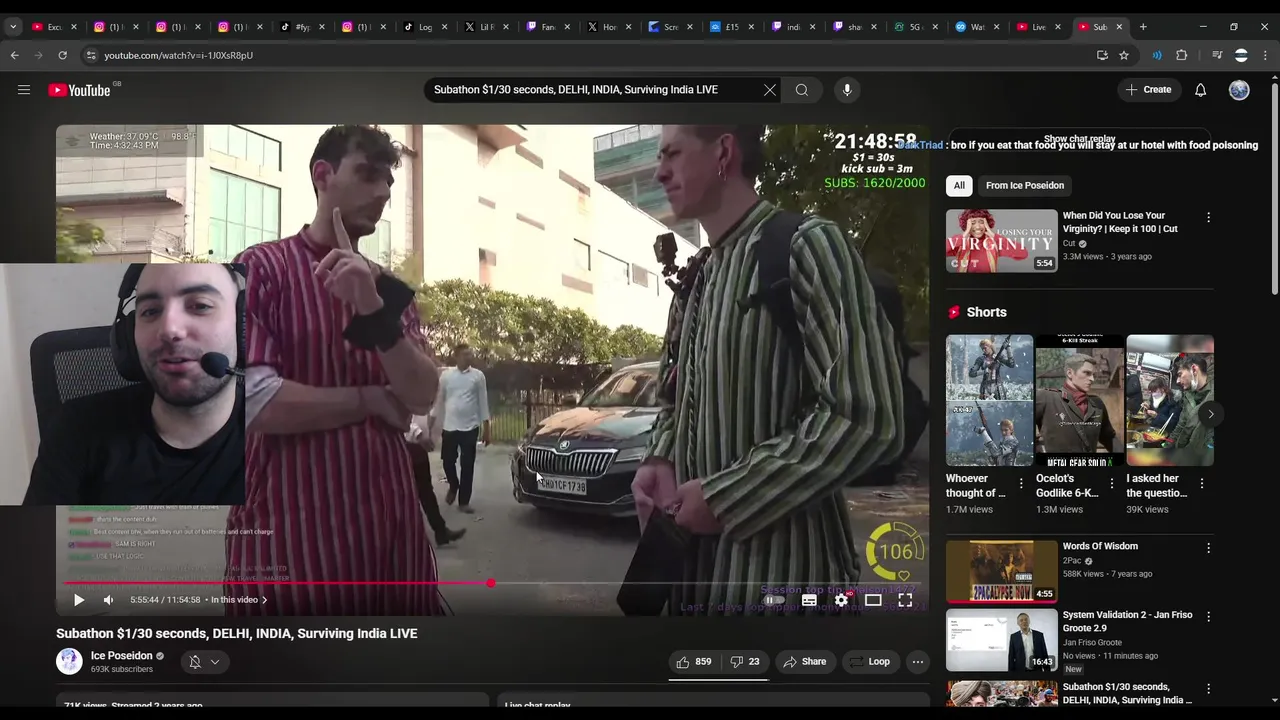Expand the In this video chapters
The image size is (1280, 720).
click(x=239, y=600)
